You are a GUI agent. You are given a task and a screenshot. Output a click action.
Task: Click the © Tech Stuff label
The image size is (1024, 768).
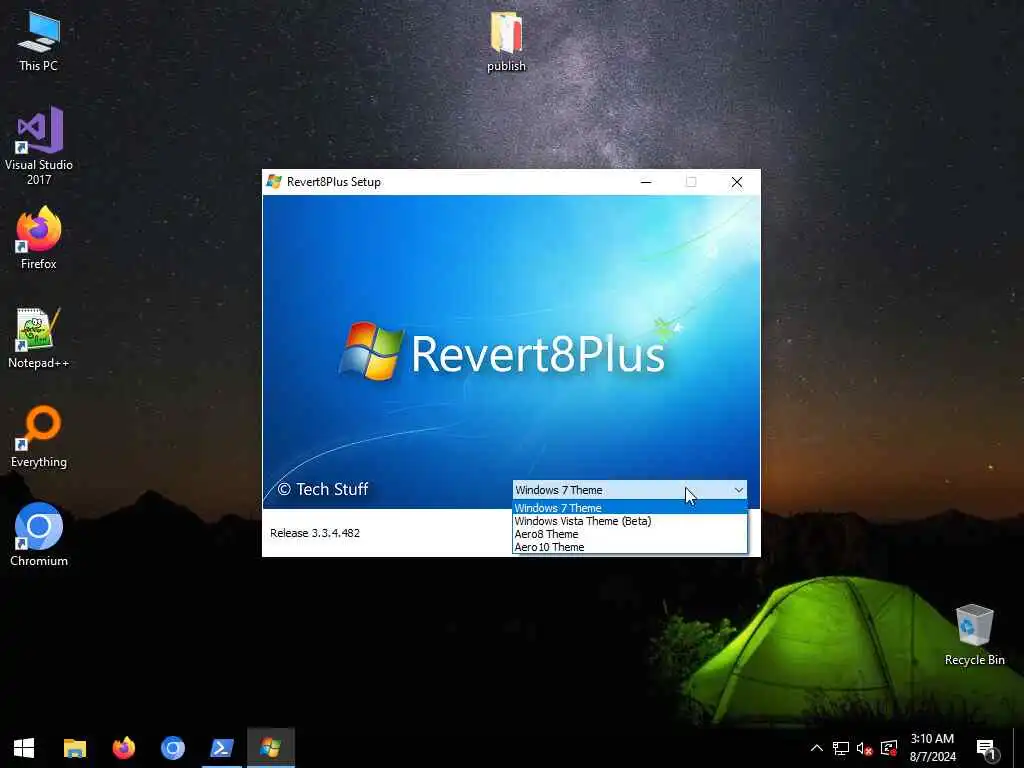(323, 489)
